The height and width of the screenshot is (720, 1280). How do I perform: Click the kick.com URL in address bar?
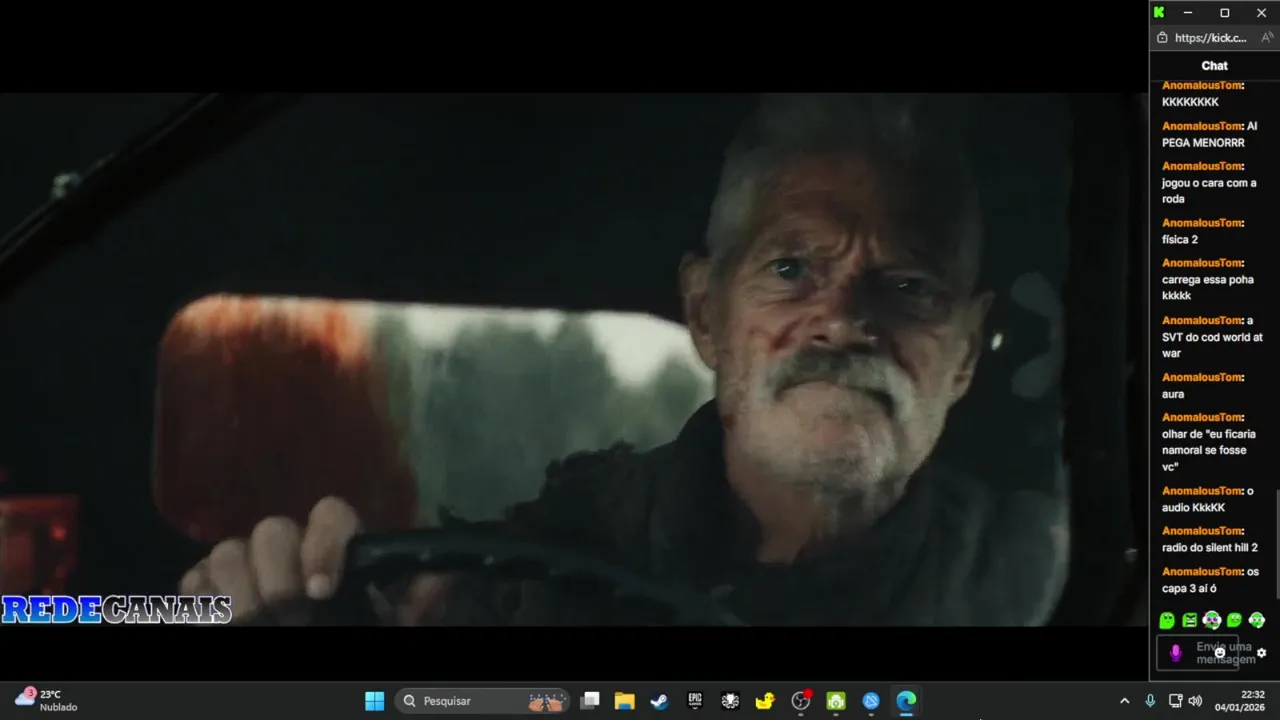[1211, 38]
